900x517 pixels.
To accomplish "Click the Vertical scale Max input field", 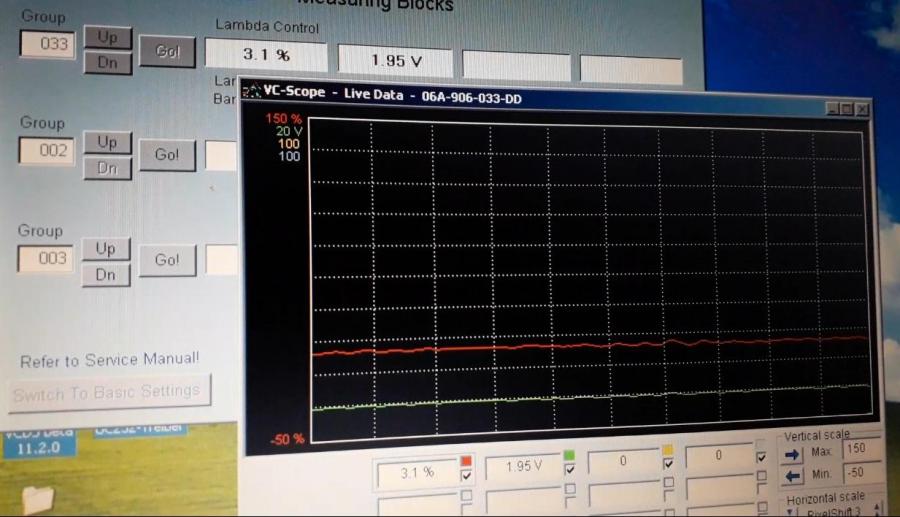I will 862,451.
